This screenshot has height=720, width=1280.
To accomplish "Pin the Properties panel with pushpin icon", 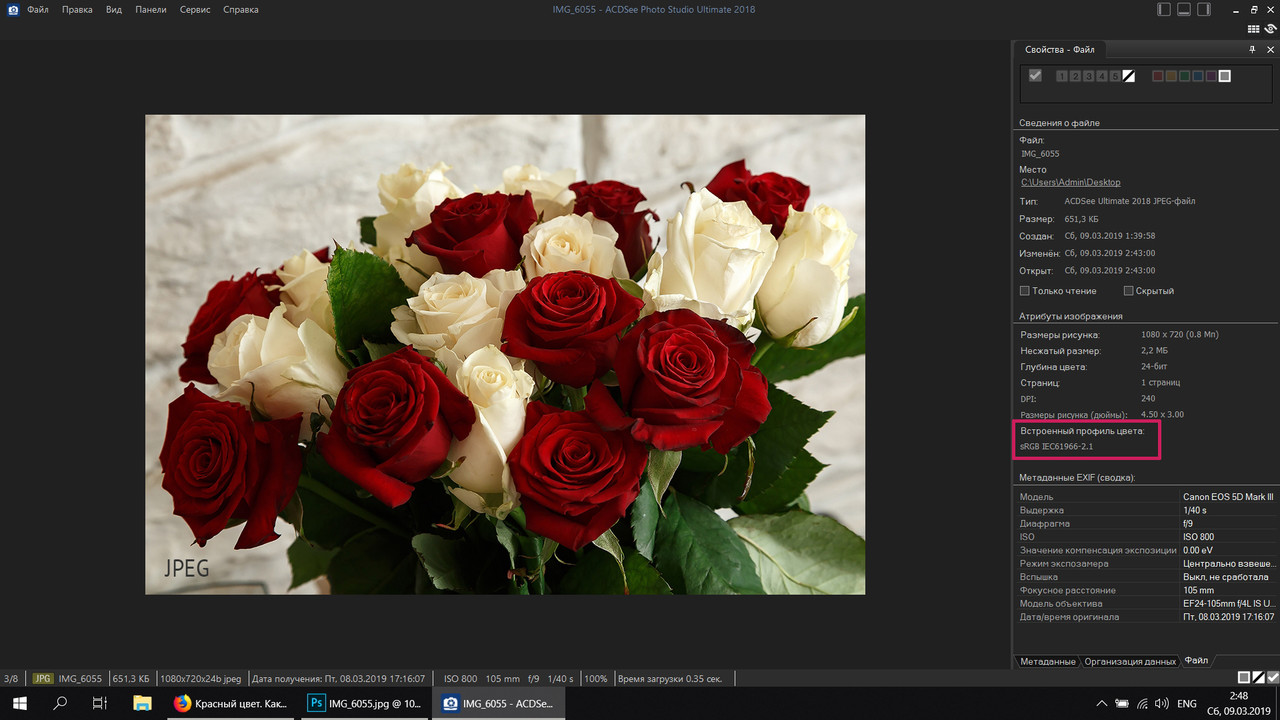I will (1252, 50).
